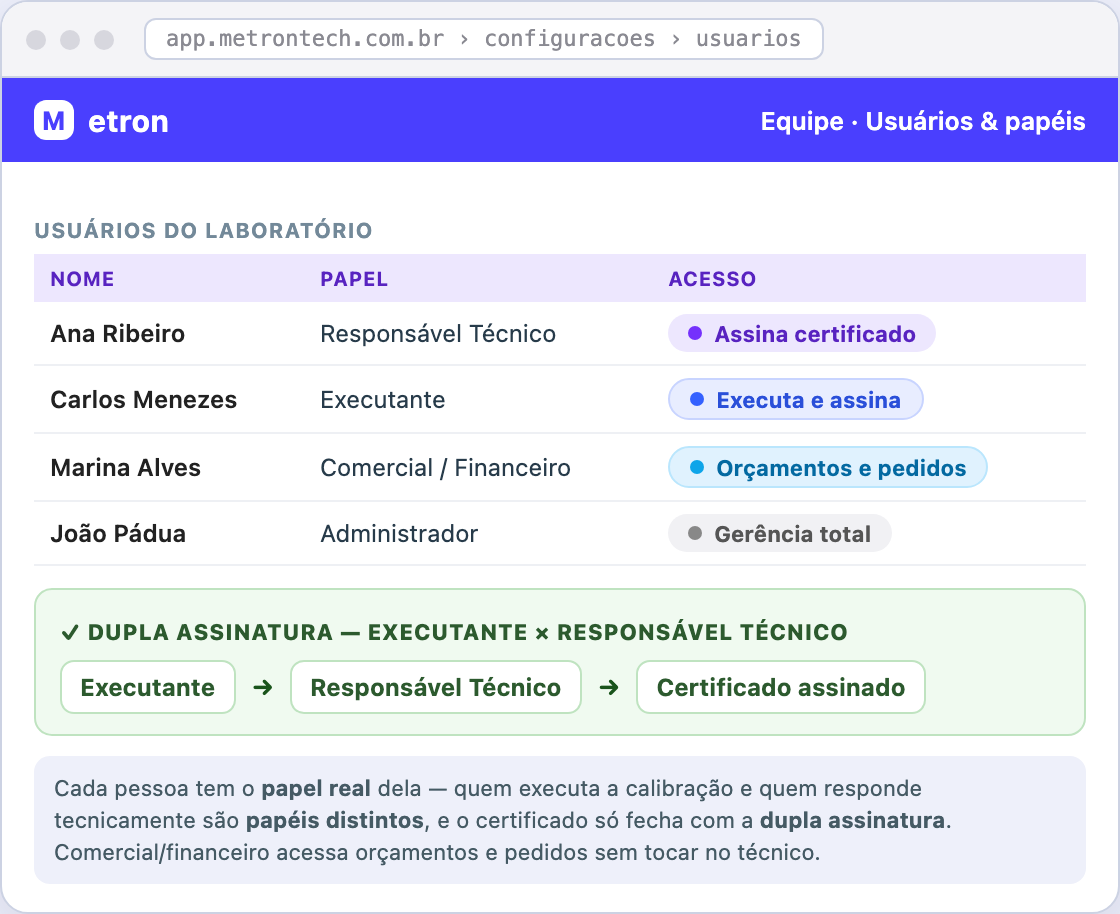Viewport: 1120px width, 914px height.
Task: Open the Equipe · Usuários & papéis header
Action: [922, 121]
